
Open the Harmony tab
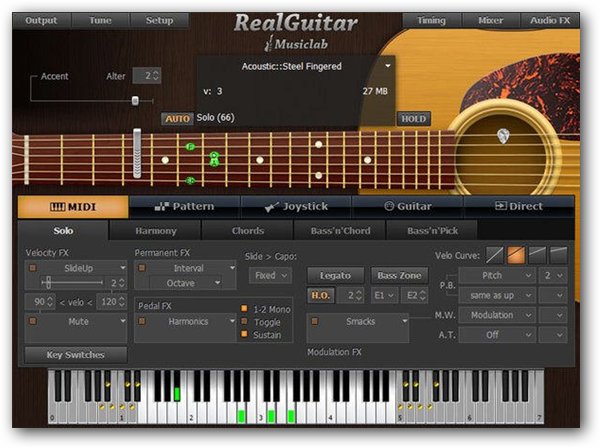point(155,231)
